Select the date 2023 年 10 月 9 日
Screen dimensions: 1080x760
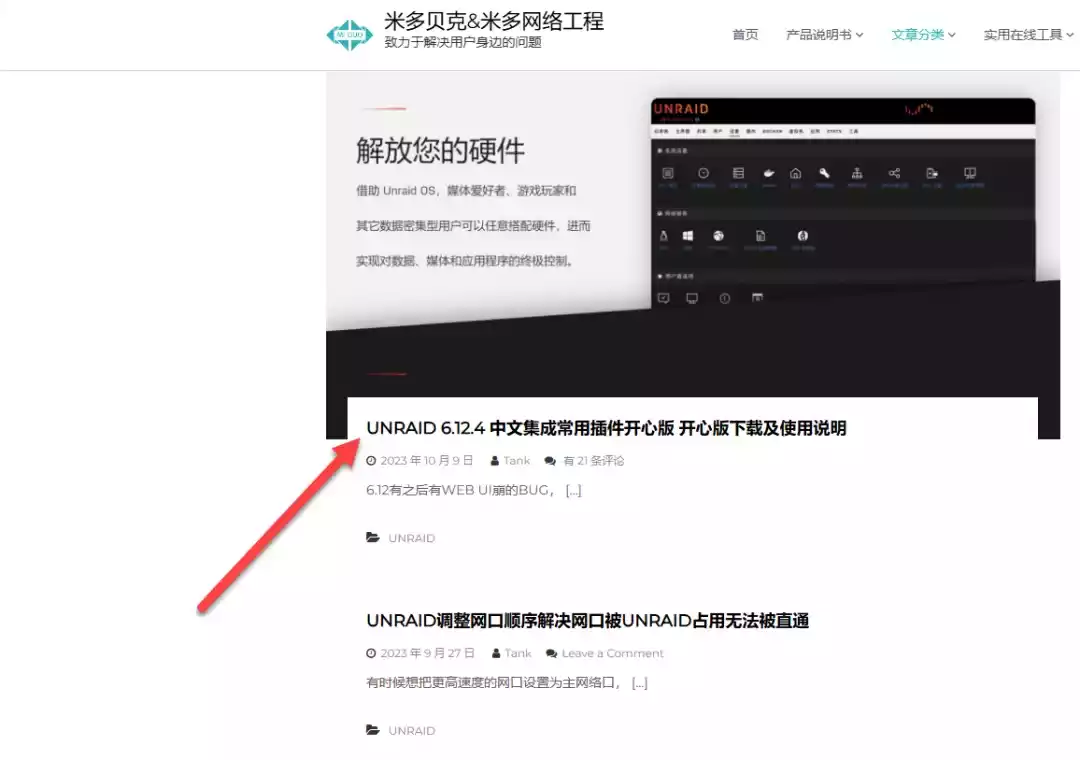[426, 460]
